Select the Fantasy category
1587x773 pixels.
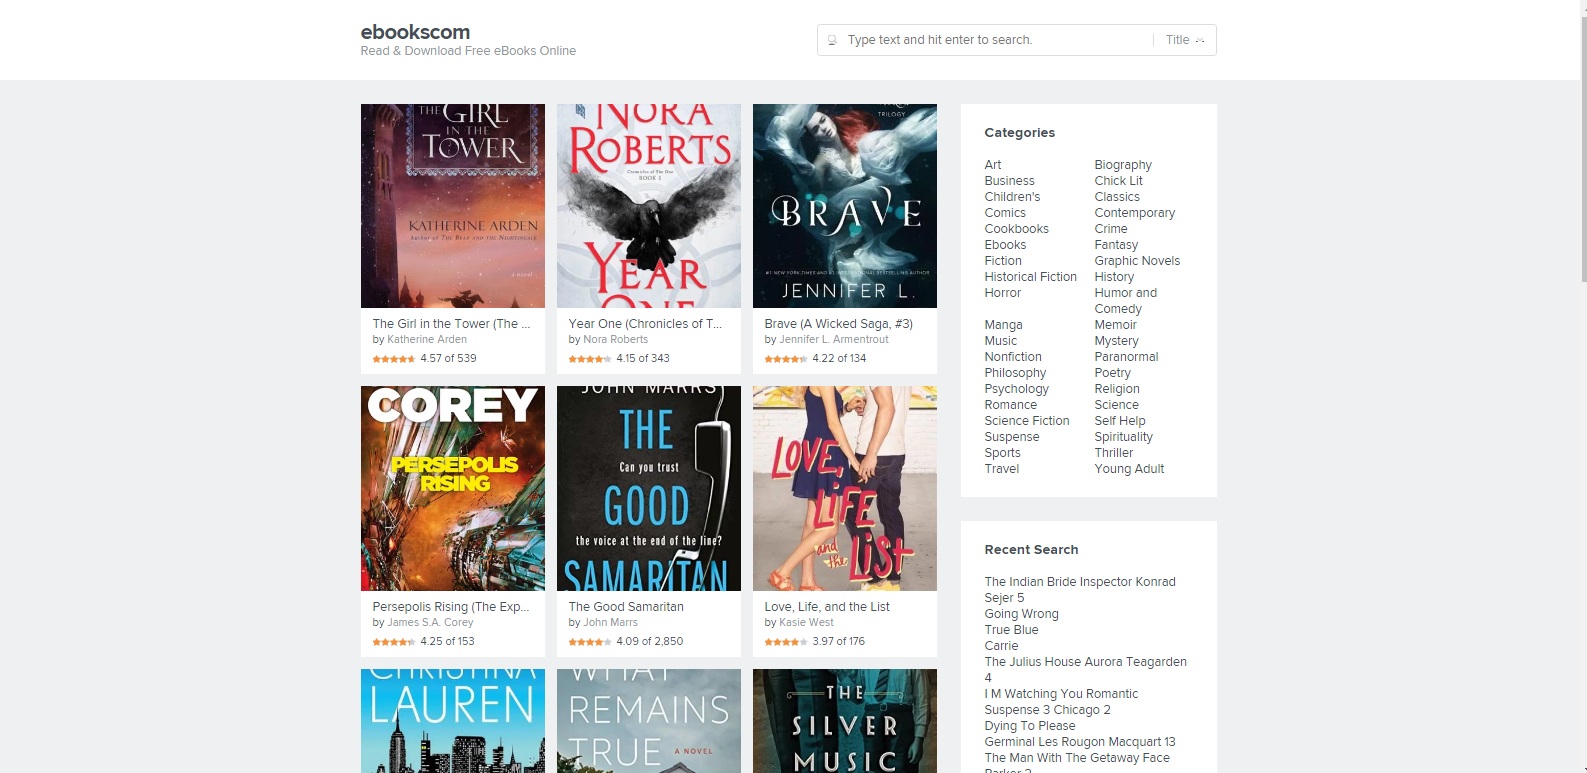[x=1116, y=245]
